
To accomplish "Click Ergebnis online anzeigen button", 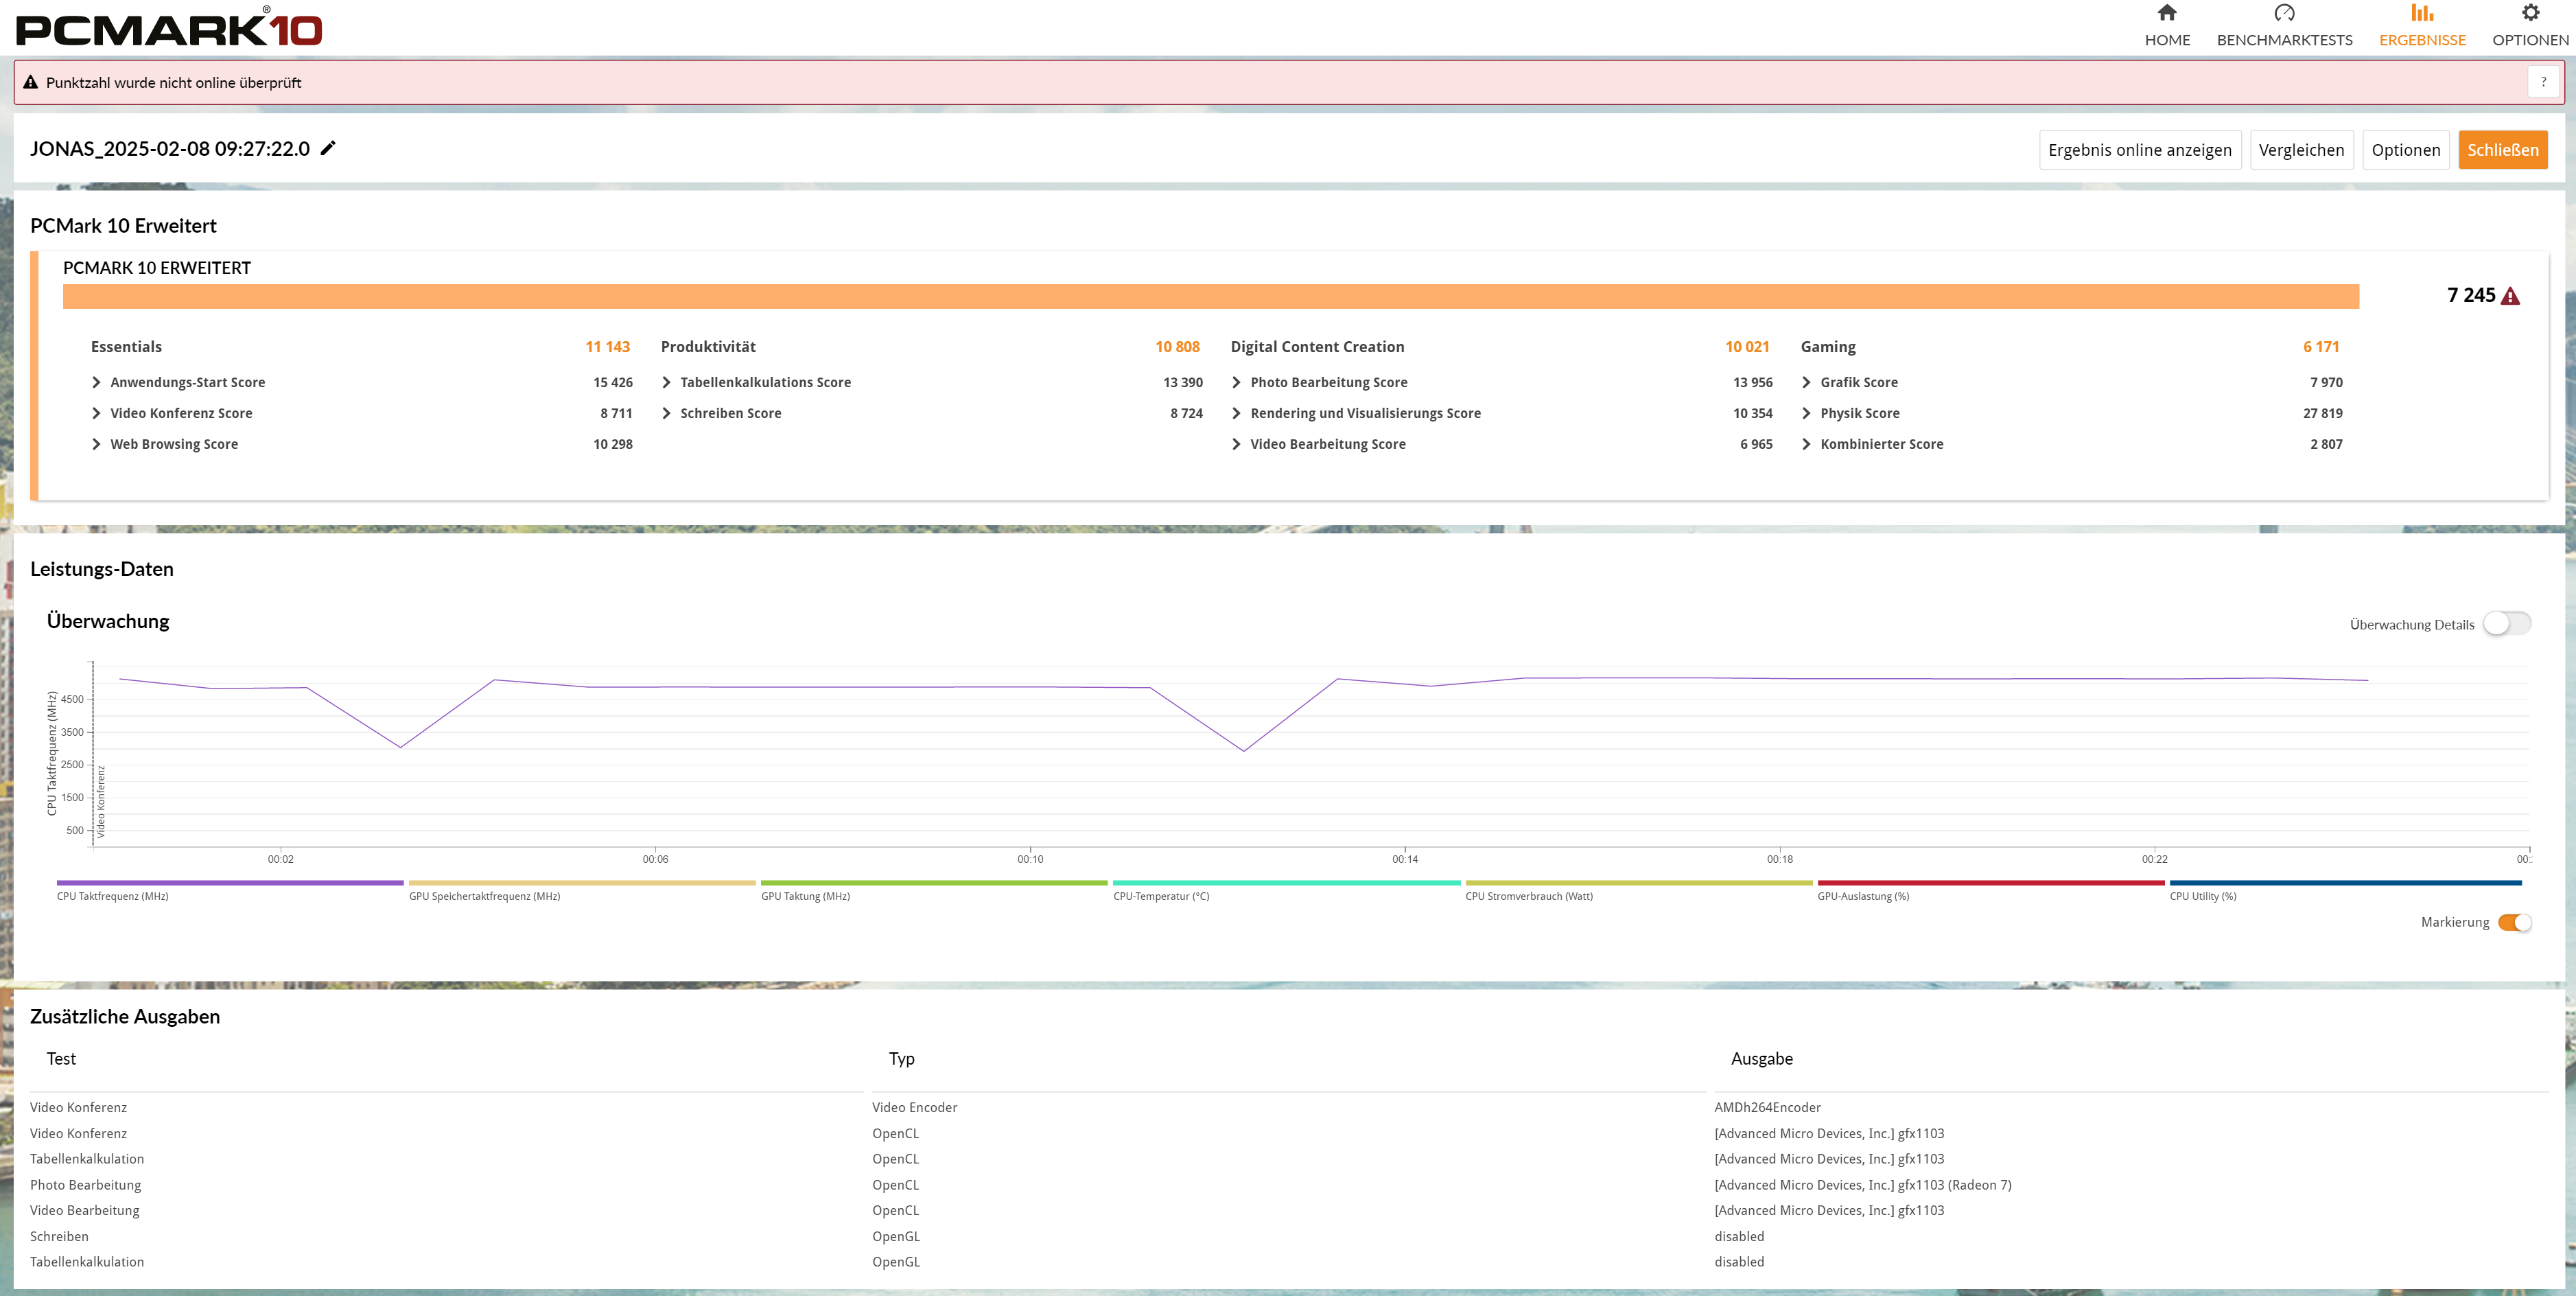I will [2139, 150].
